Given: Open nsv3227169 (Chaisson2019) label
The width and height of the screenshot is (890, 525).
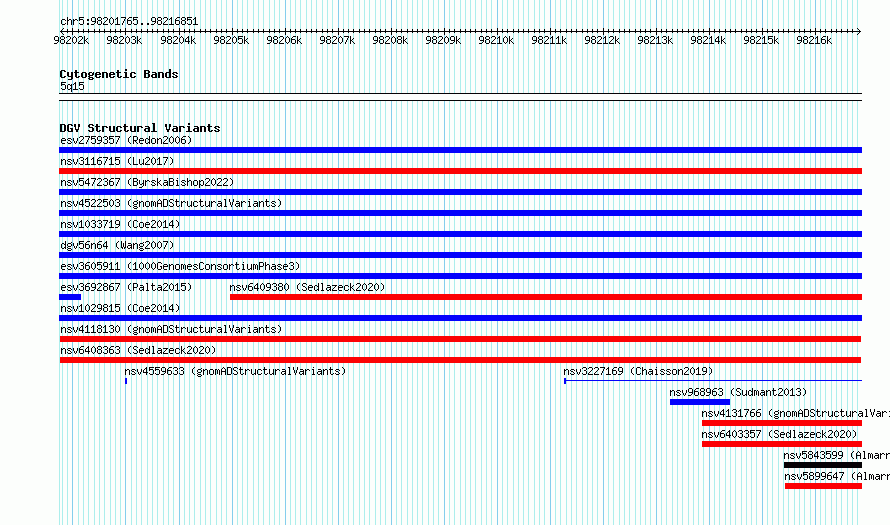Looking at the screenshot, I should [x=638, y=371].
